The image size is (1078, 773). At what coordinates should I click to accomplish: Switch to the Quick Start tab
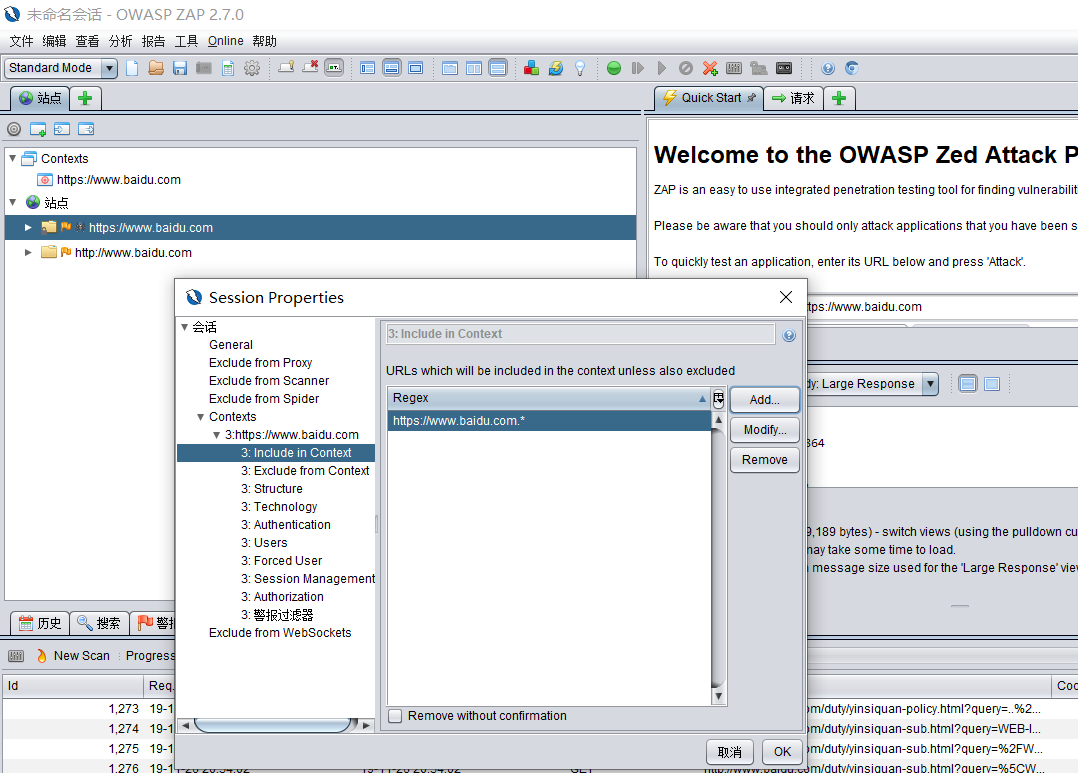point(708,98)
